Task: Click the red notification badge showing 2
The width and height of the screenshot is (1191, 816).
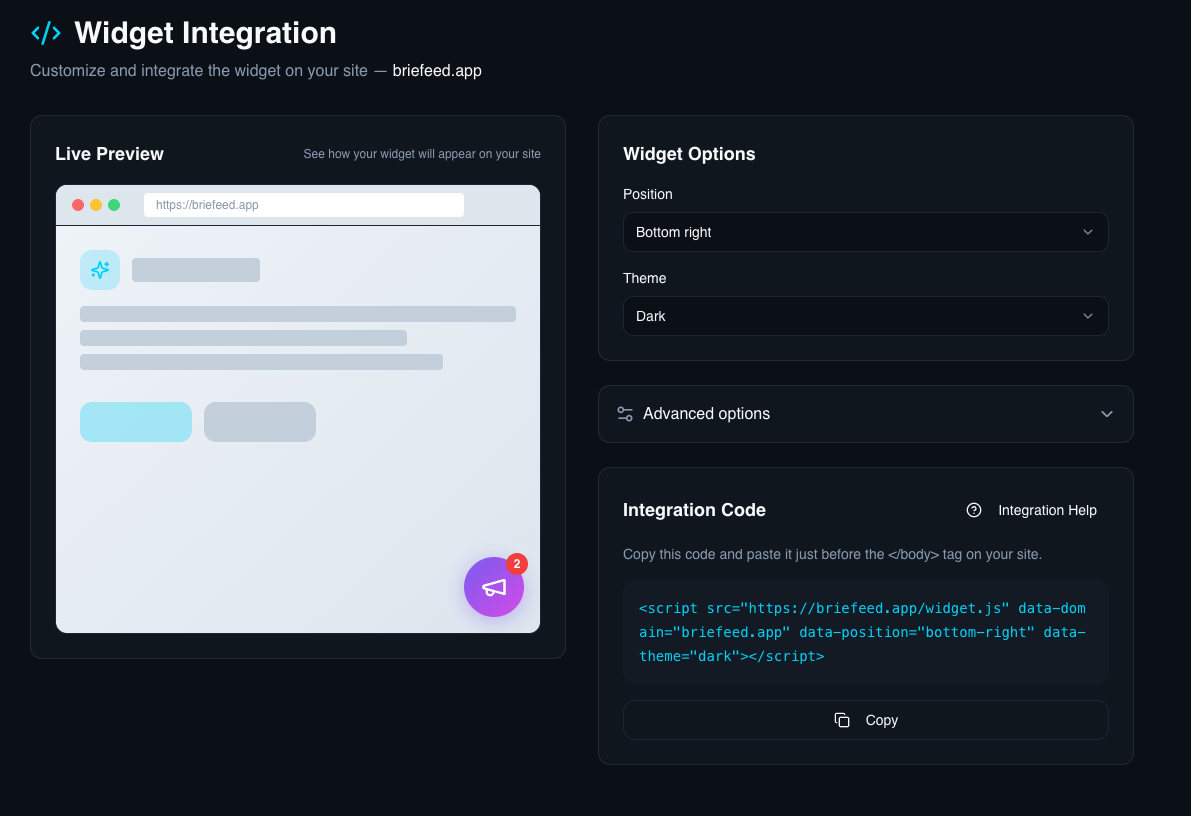Action: pos(517,564)
